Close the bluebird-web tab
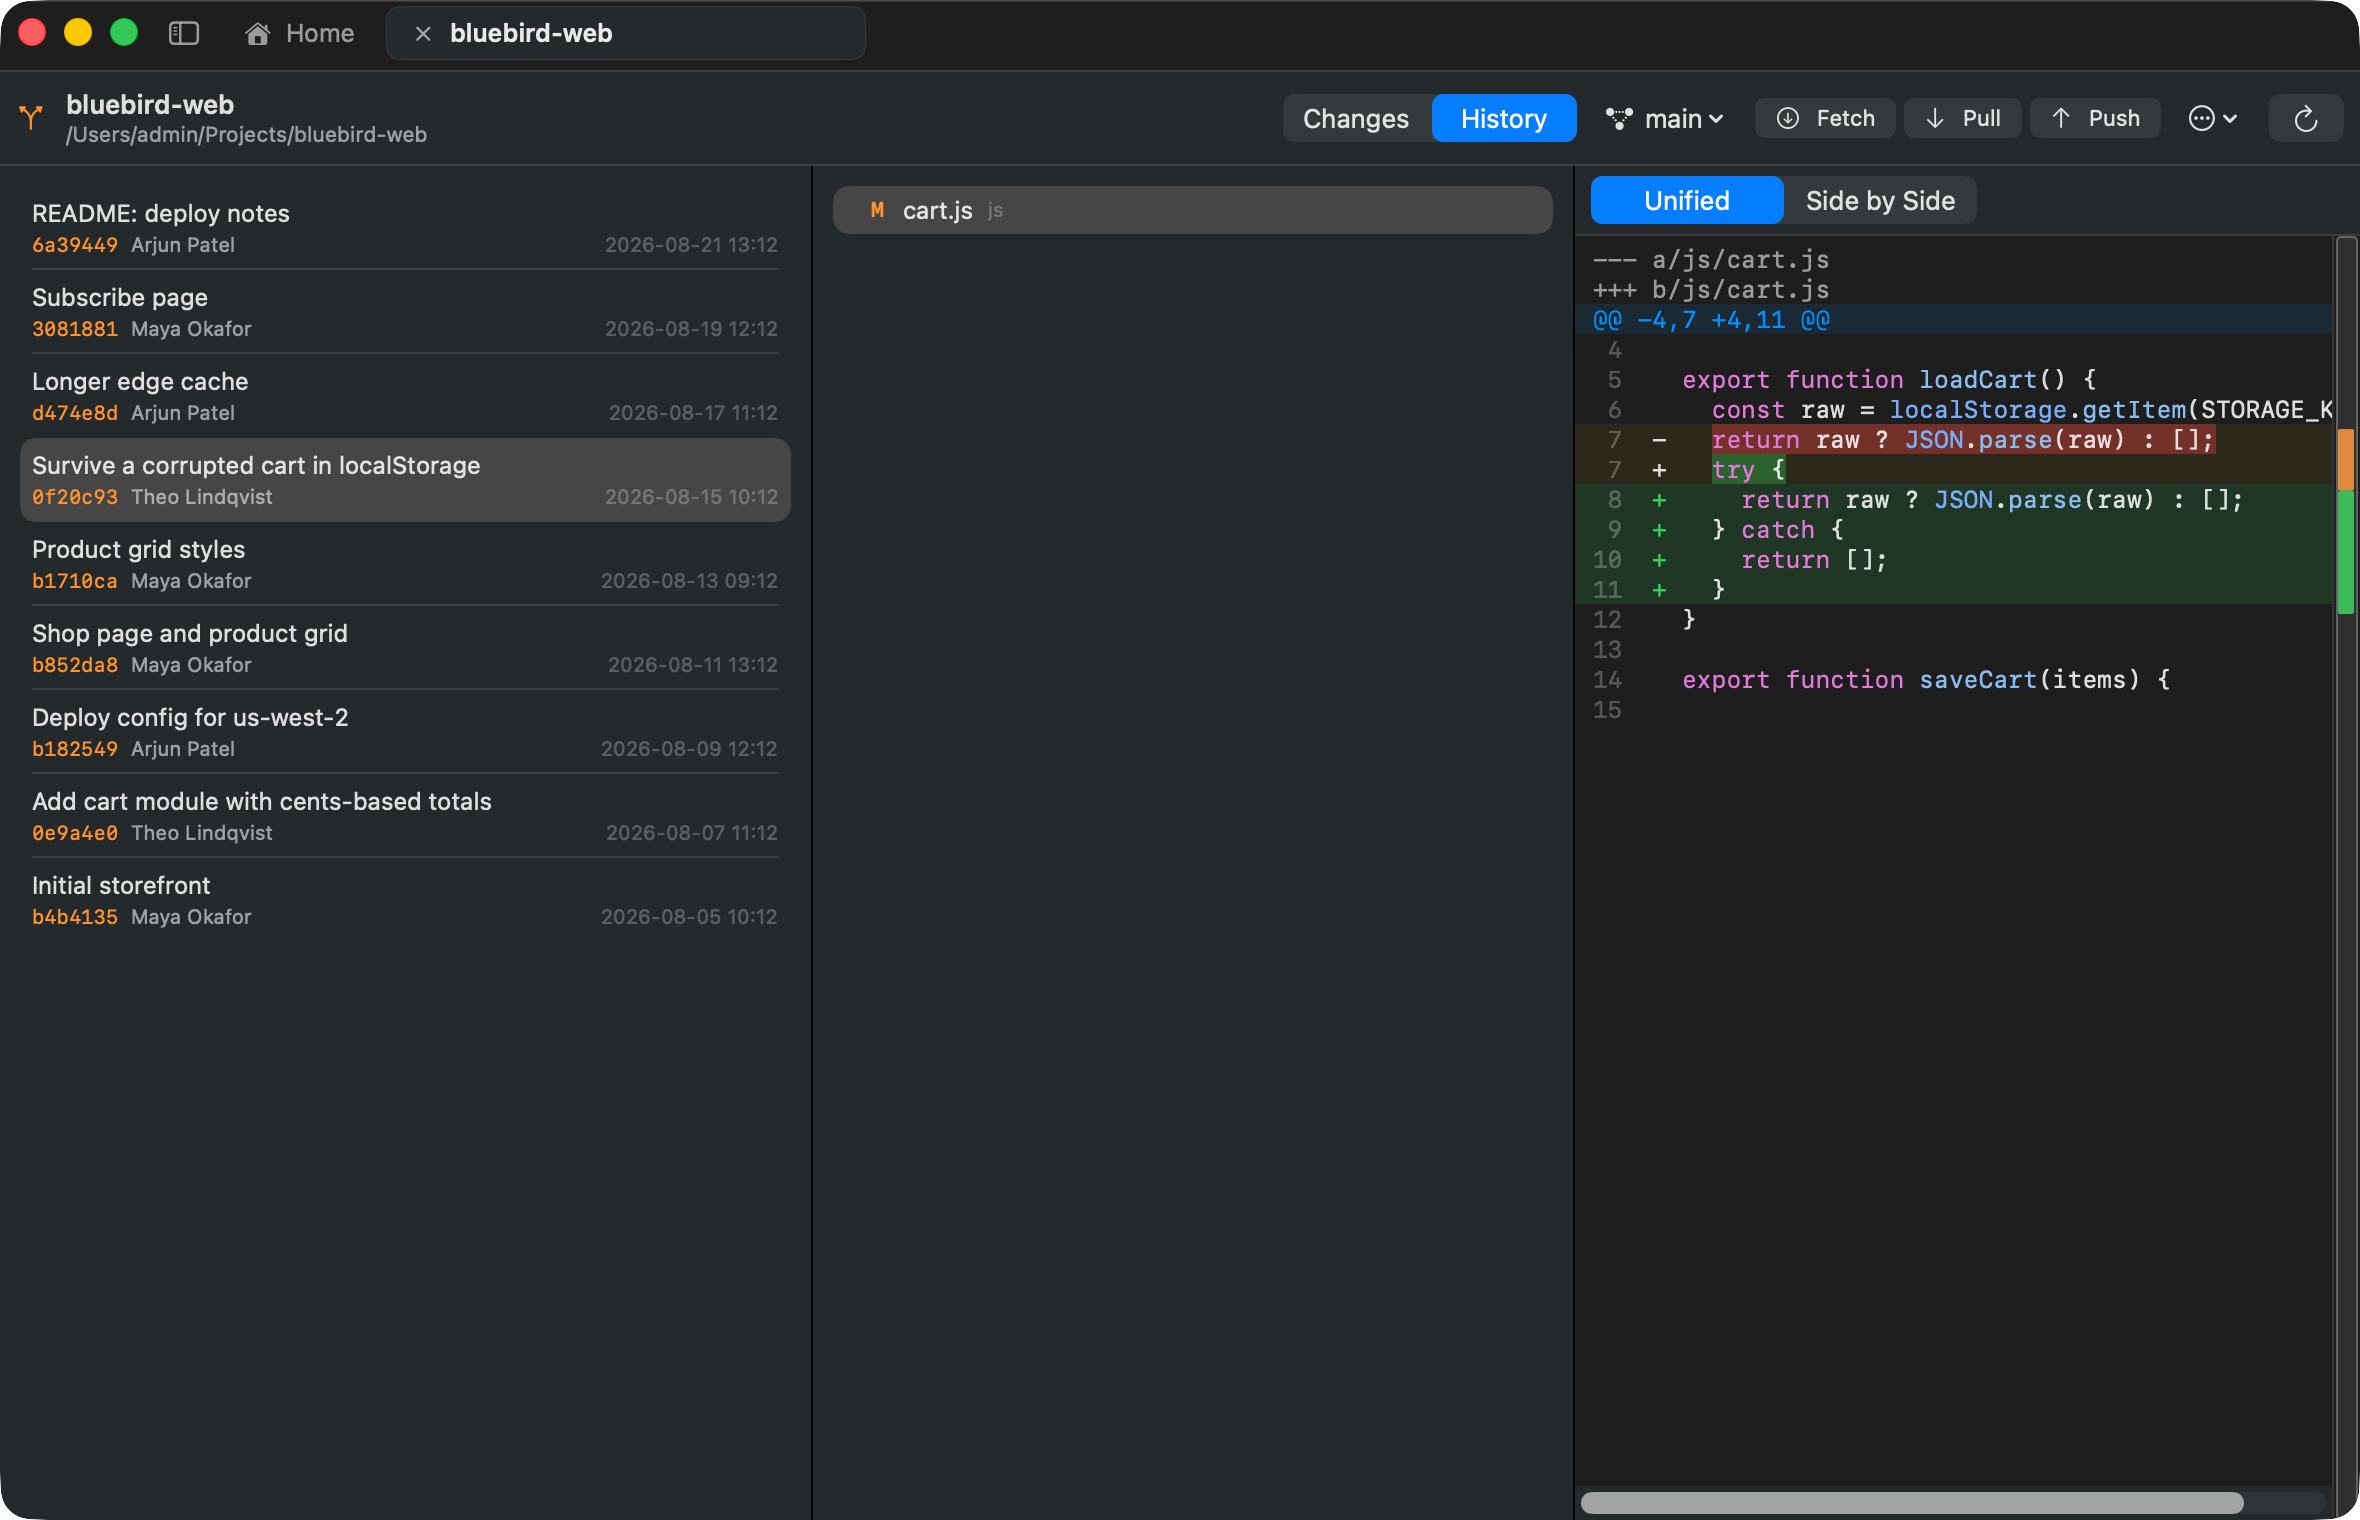2360x1520 pixels. [x=423, y=34]
